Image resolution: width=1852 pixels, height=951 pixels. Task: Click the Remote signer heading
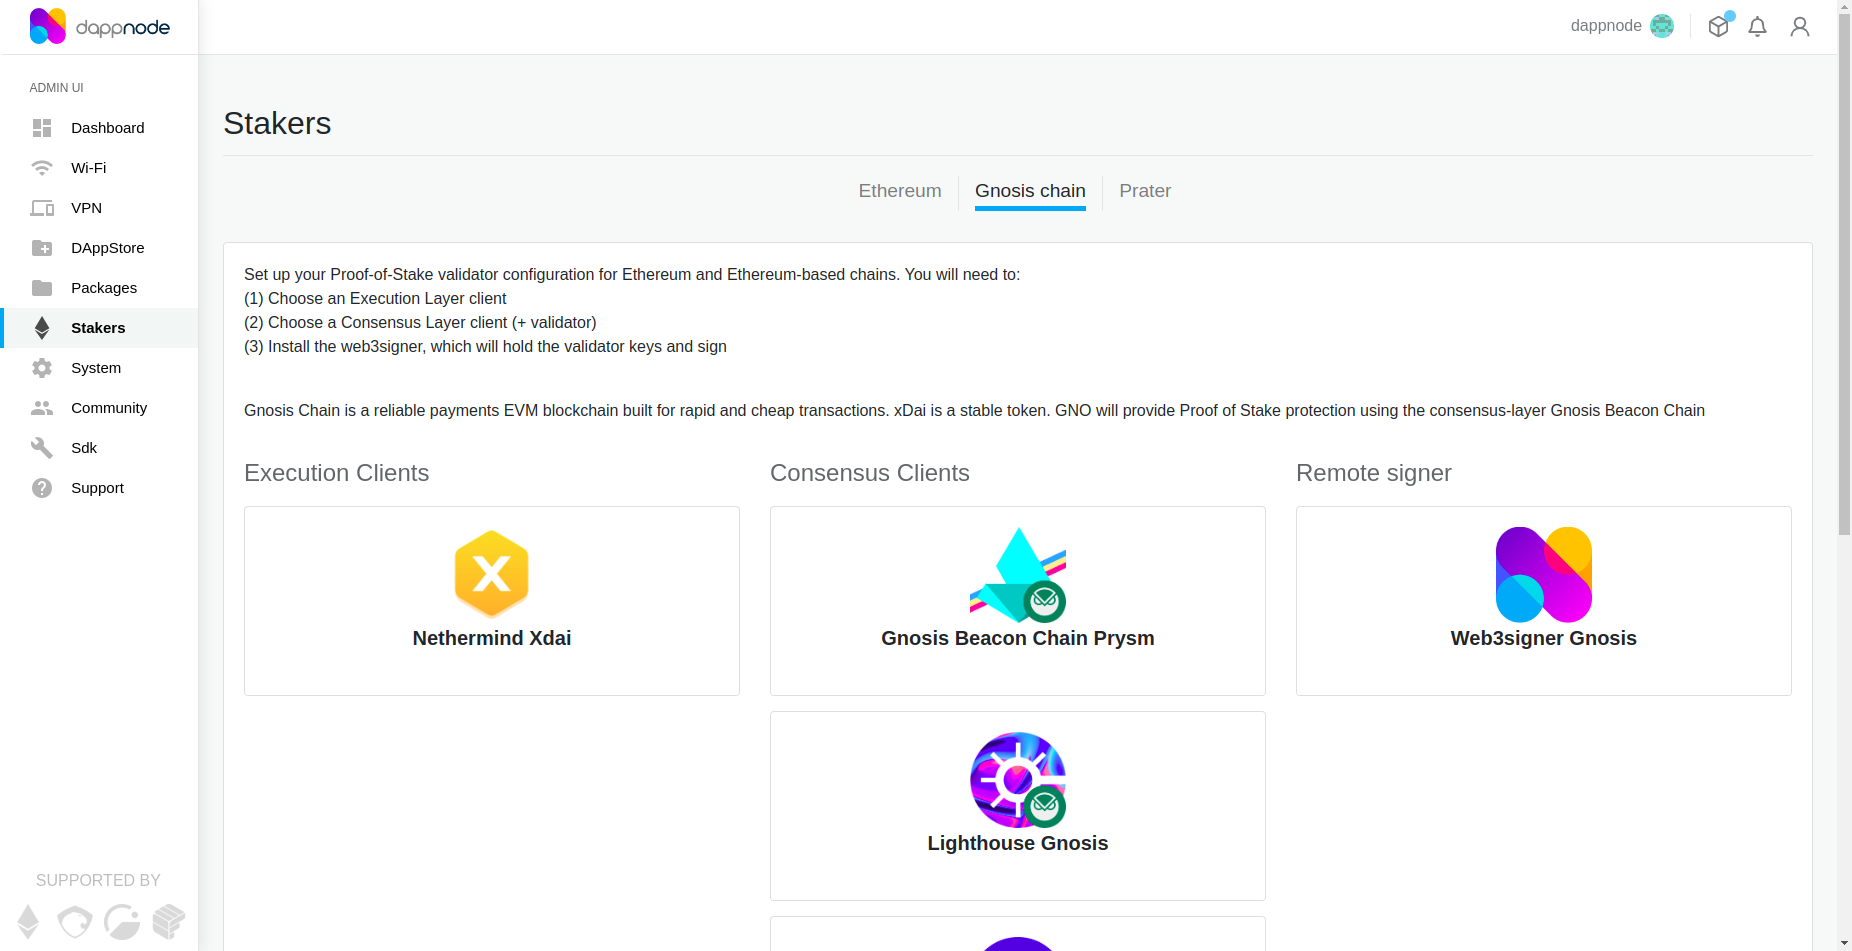coord(1374,473)
